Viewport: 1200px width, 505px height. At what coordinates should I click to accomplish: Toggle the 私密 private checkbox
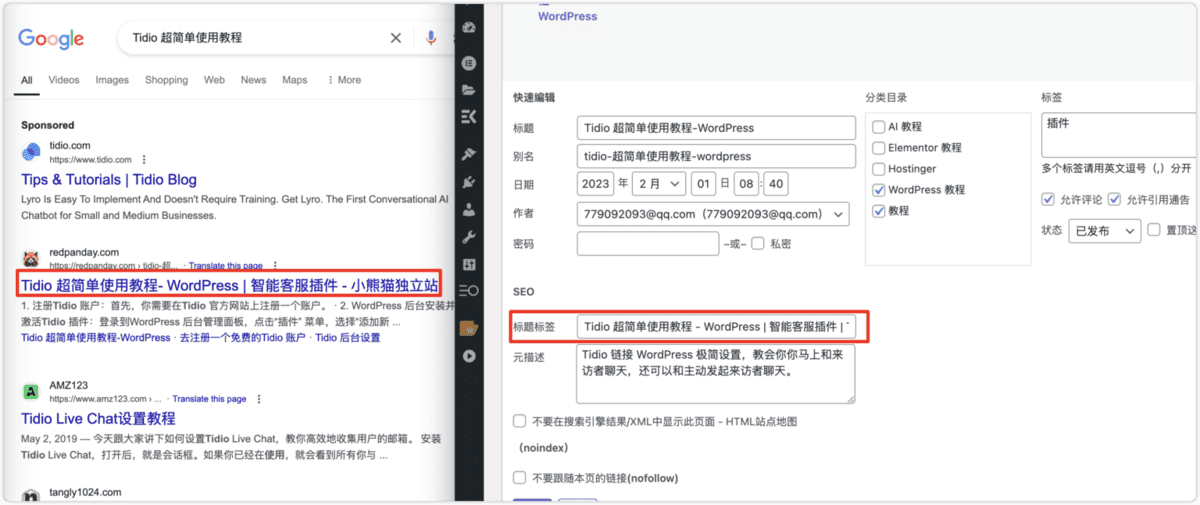(x=758, y=243)
